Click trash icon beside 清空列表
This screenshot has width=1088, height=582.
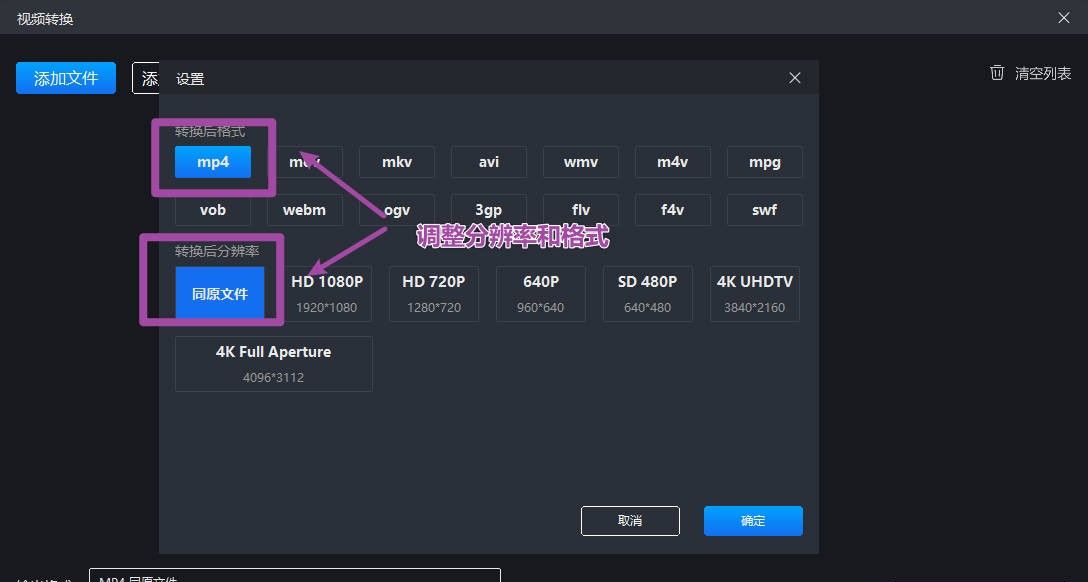[997, 73]
